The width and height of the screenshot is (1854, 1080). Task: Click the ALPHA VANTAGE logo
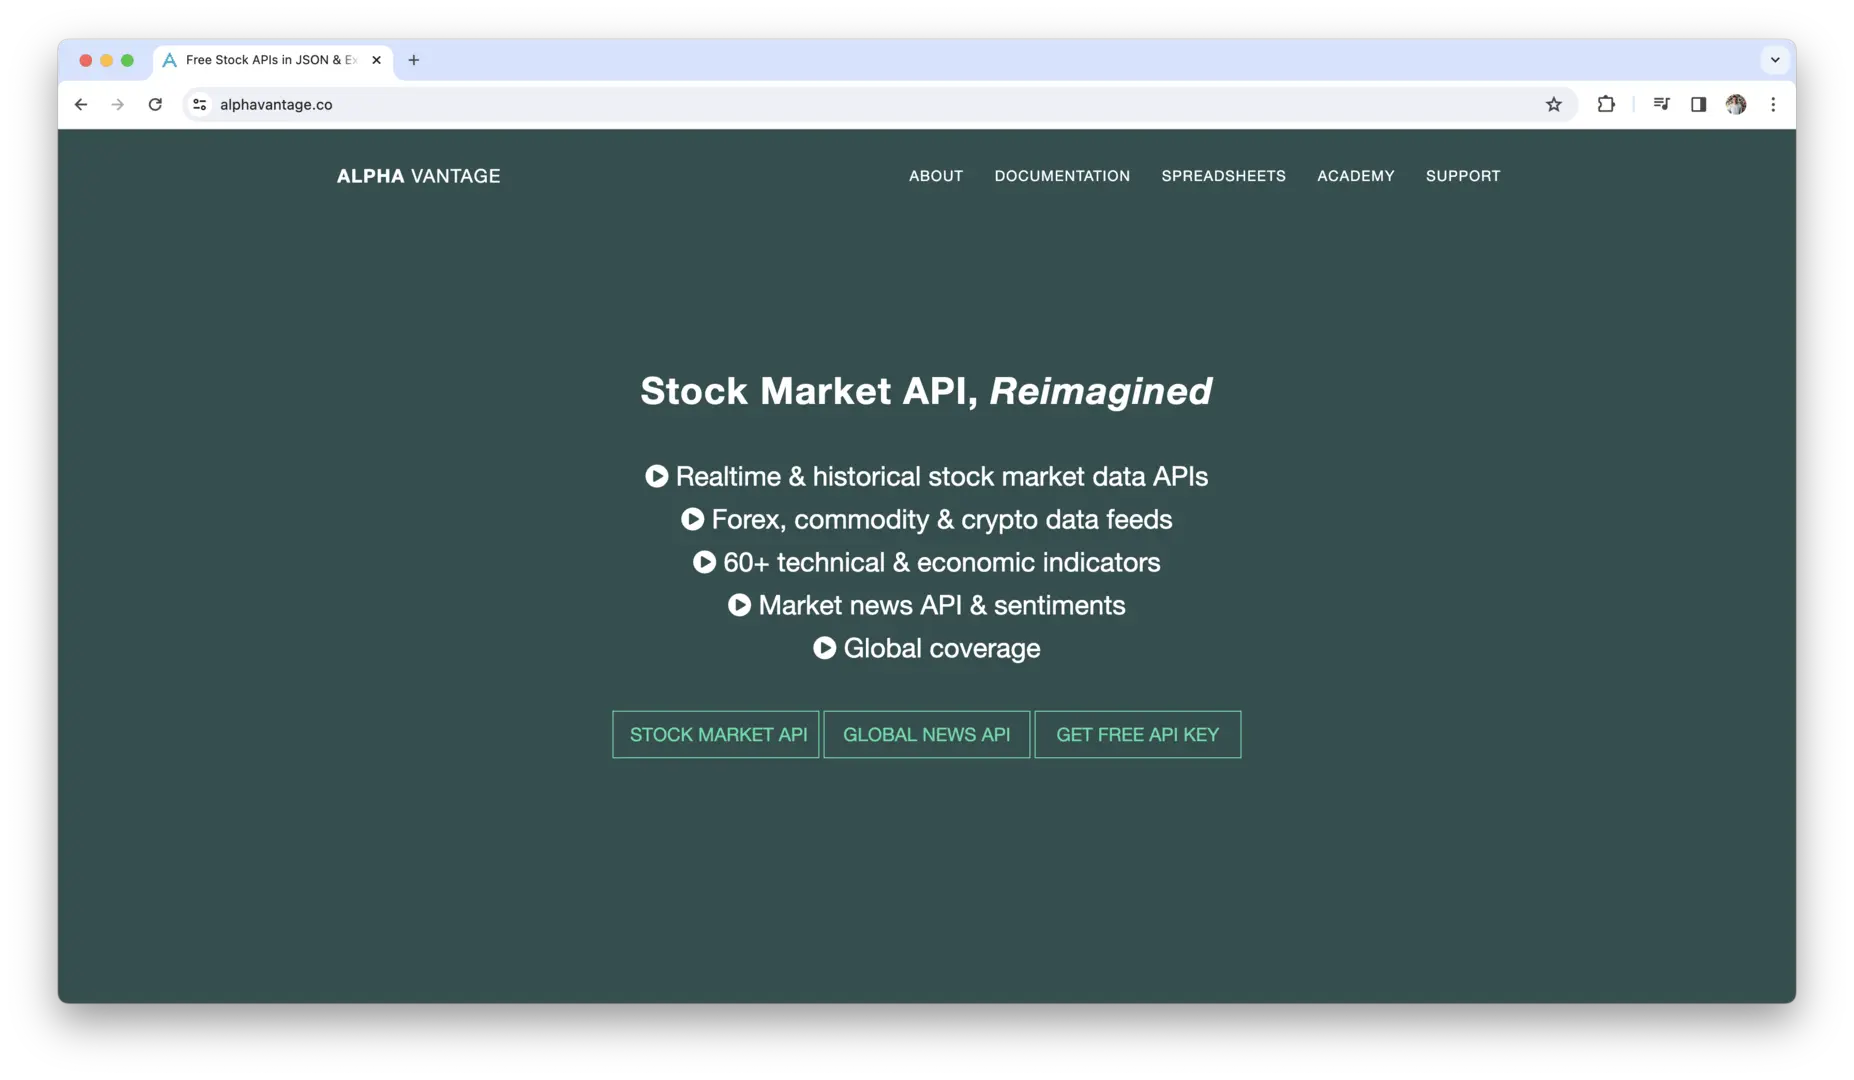pyautogui.click(x=418, y=176)
